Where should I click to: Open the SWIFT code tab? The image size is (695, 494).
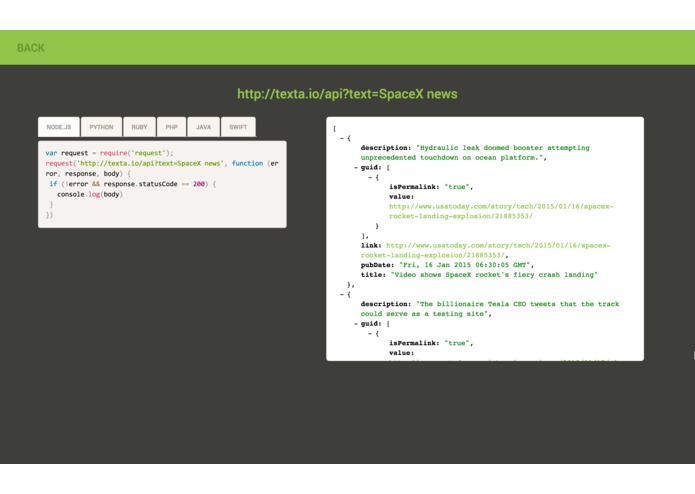(x=238, y=127)
